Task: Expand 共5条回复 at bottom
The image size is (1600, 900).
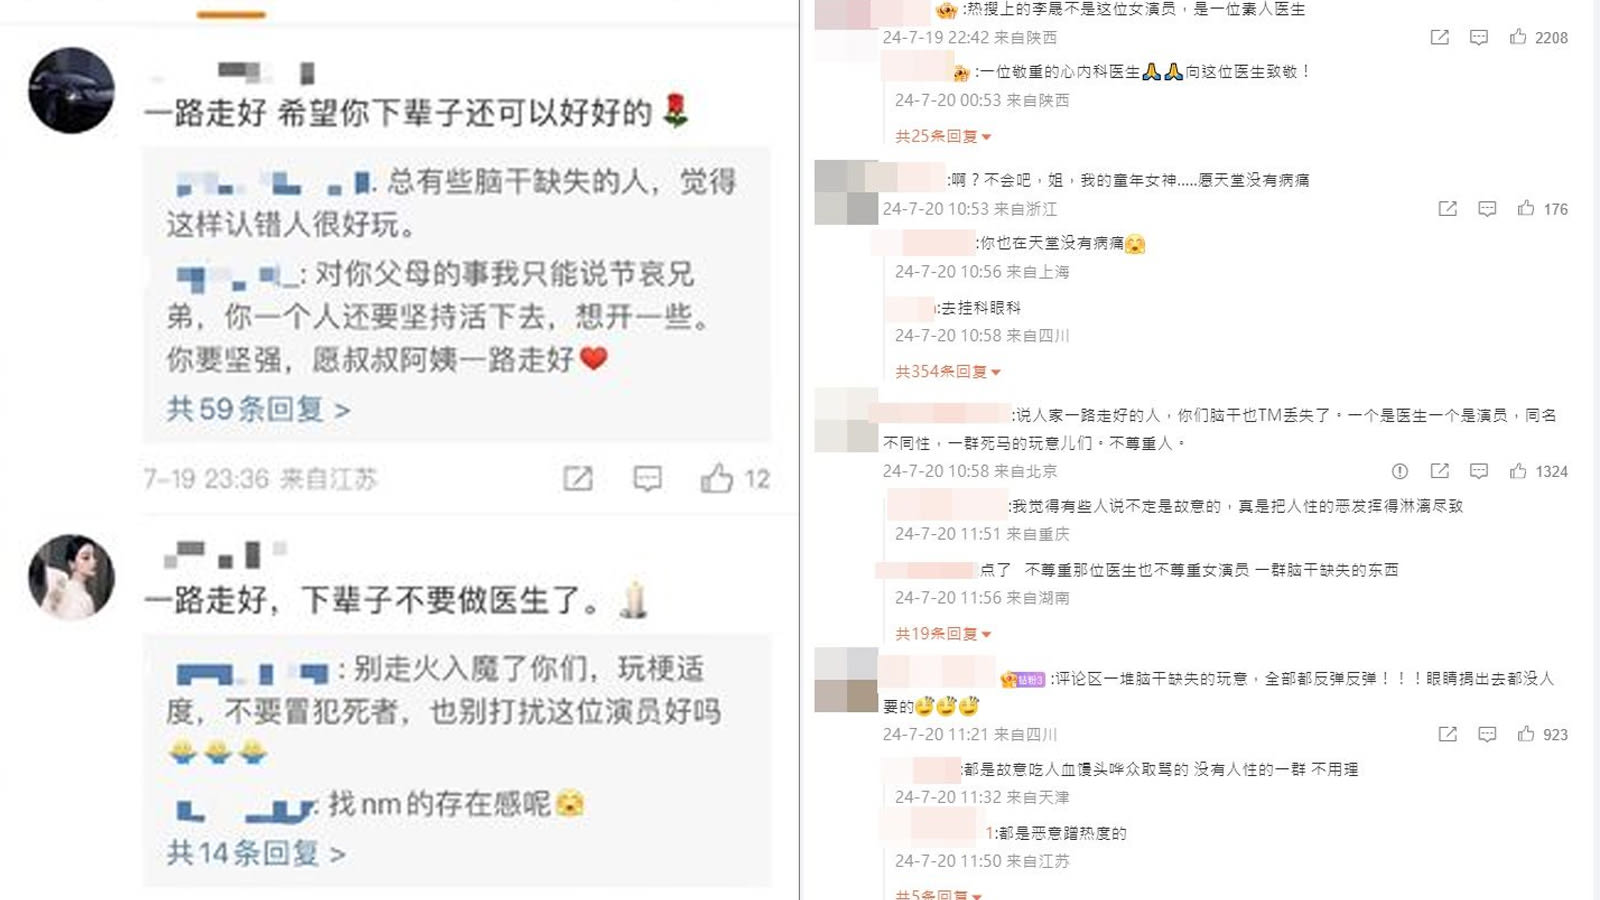Action: pyautogui.click(x=938, y=893)
